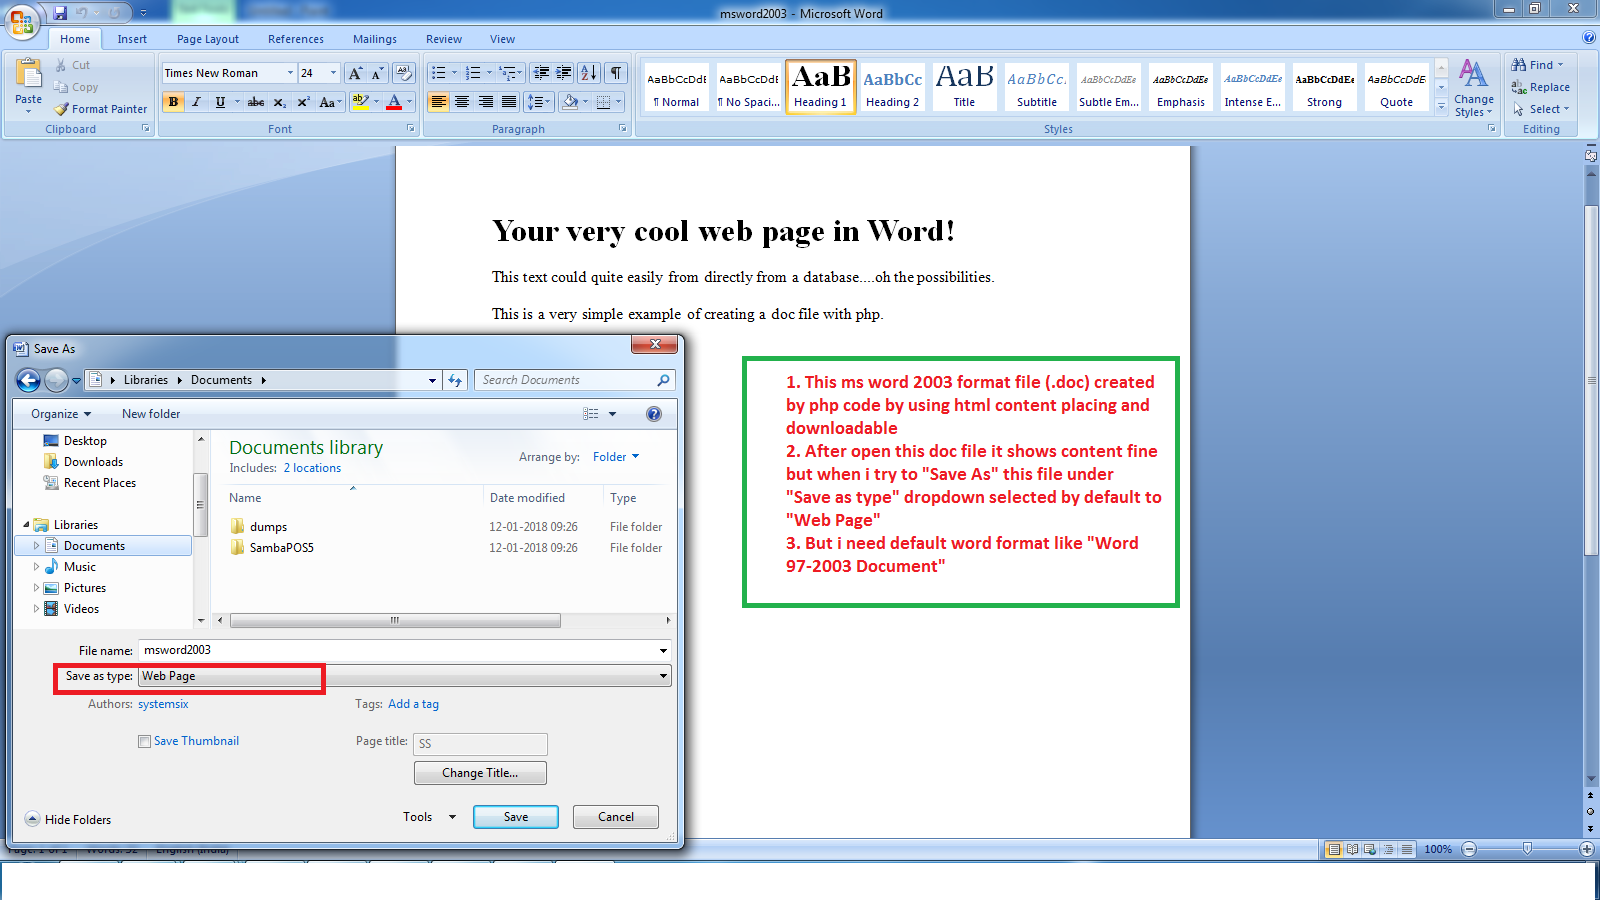The image size is (1600, 900).
Task: Select Align Text Left
Action: [438, 102]
